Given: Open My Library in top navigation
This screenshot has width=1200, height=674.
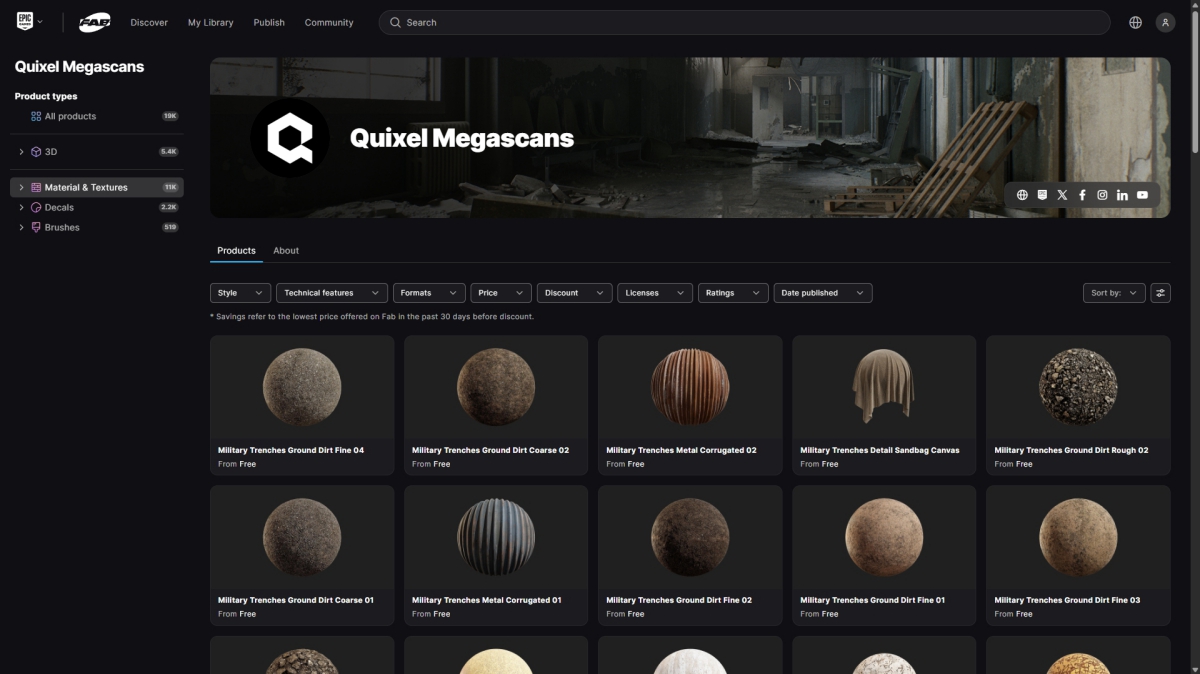Looking at the screenshot, I should pyautogui.click(x=210, y=22).
